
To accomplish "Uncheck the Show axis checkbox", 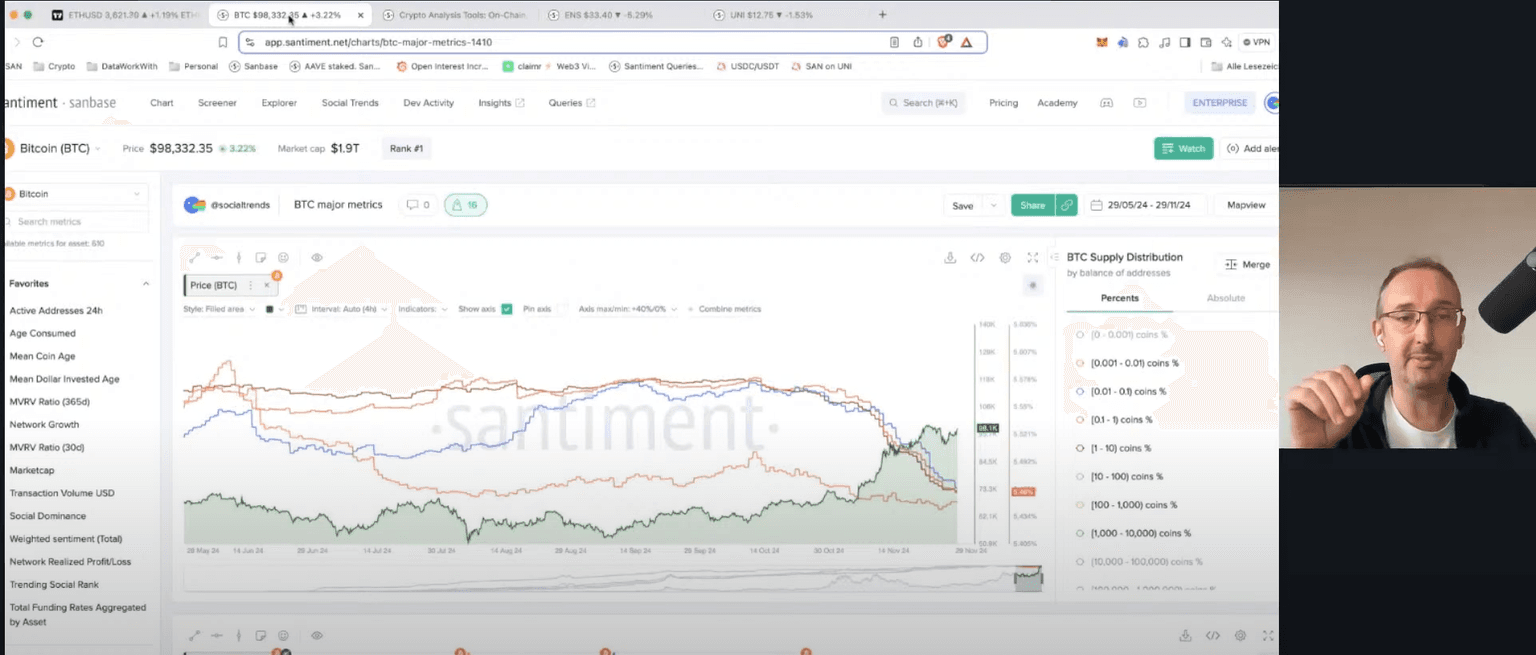I will (x=507, y=309).
